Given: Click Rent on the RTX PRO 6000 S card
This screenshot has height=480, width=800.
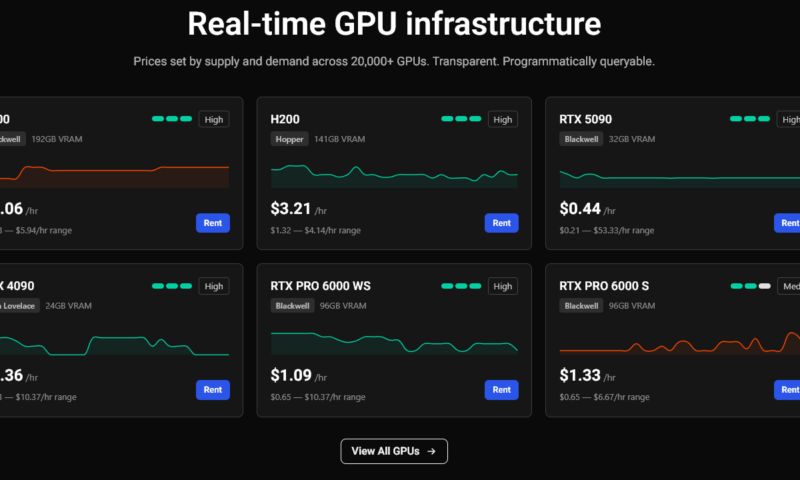Looking at the screenshot, I should 787,390.
